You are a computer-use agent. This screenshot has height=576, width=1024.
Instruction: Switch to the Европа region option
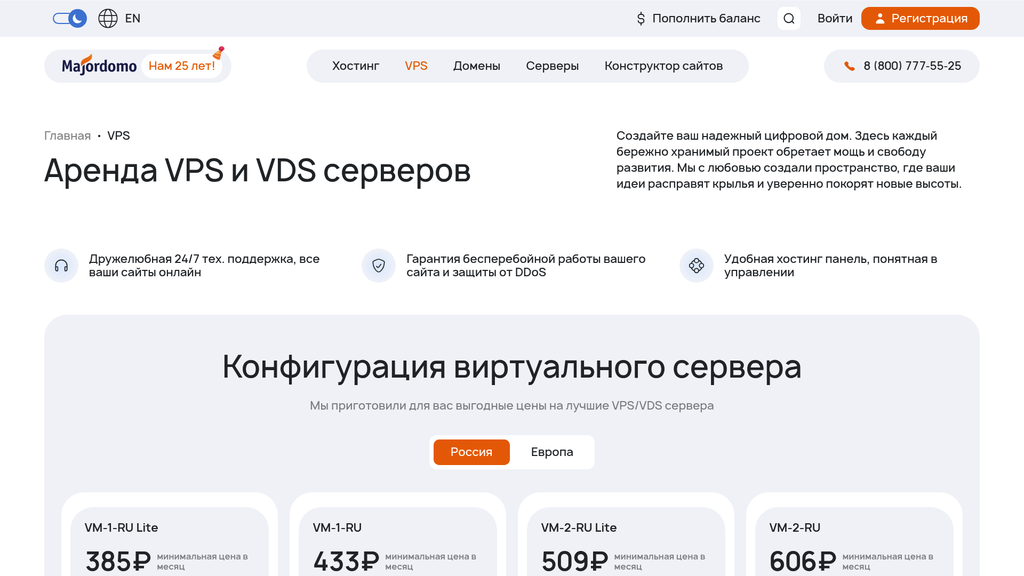[551, 452]
